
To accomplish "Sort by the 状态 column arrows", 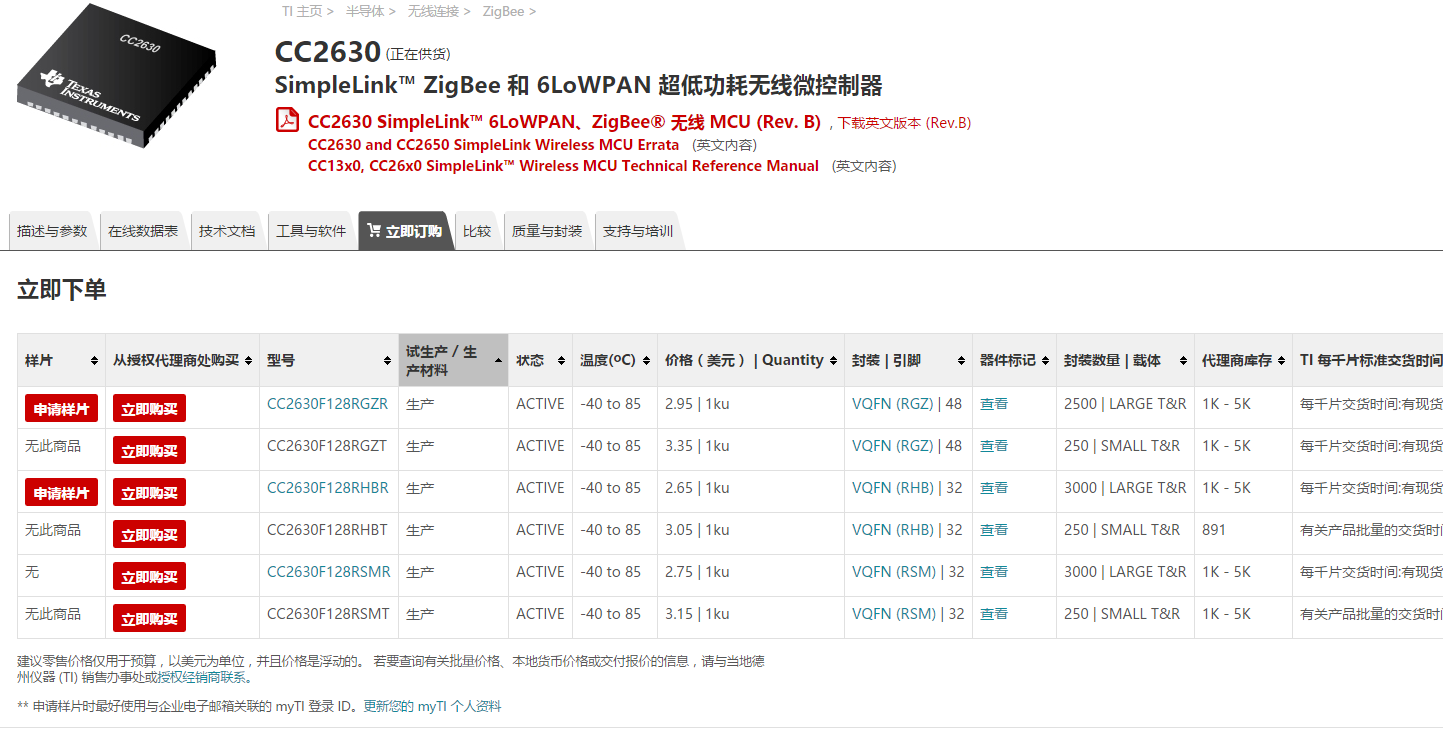I will pos(561,361).
